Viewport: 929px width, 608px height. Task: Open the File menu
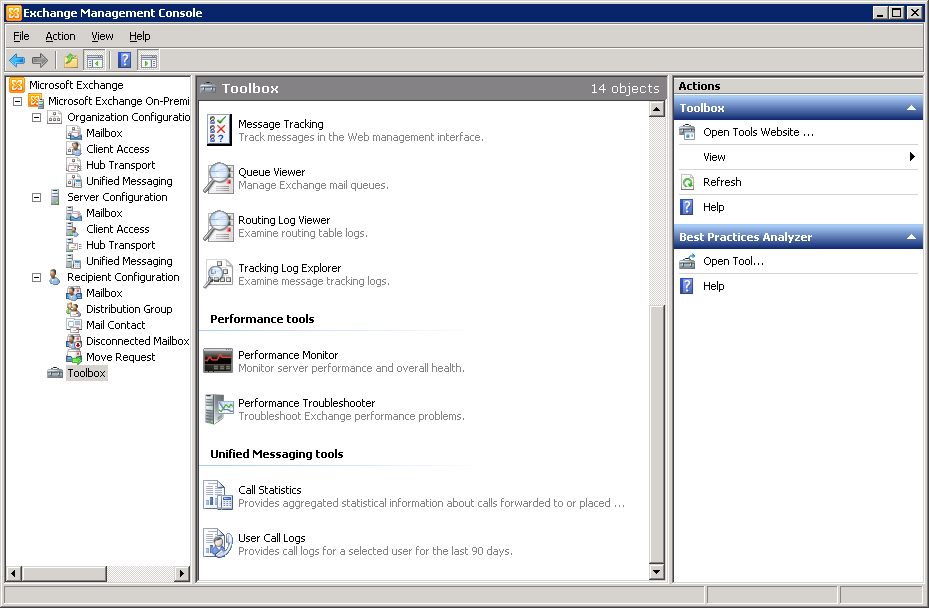[21, 36]
